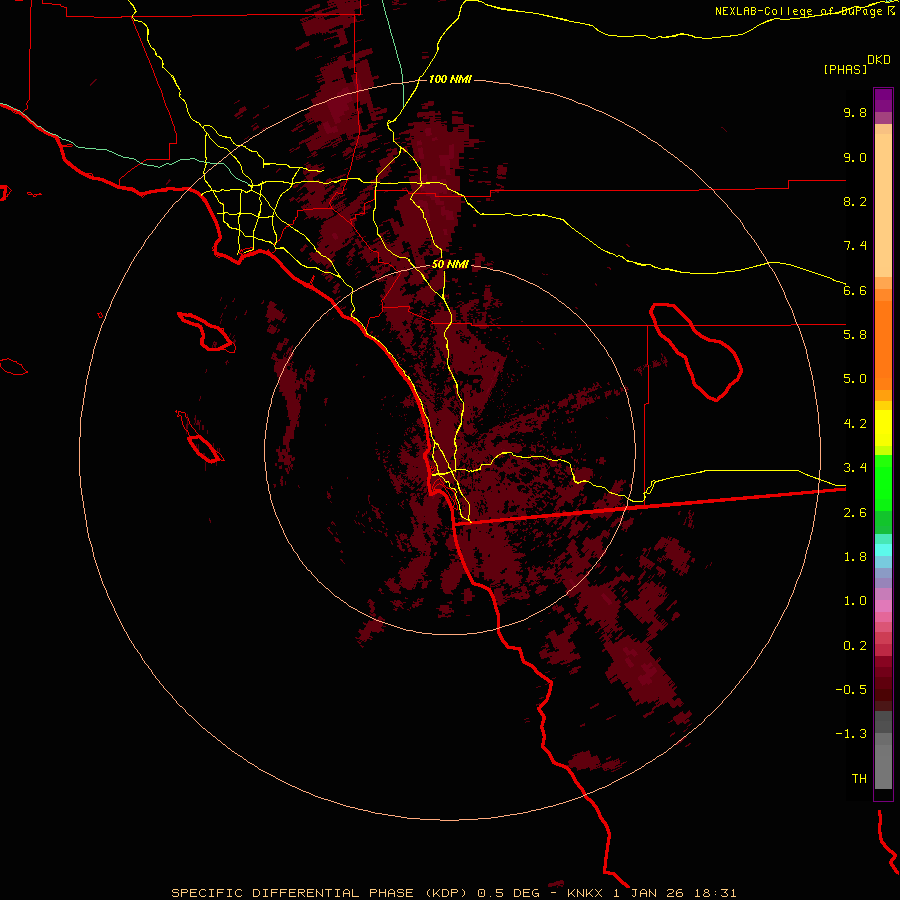Click the "18:31" timestamp in the caption
This screenshot has width=900, height=900.
click(714, 893)
